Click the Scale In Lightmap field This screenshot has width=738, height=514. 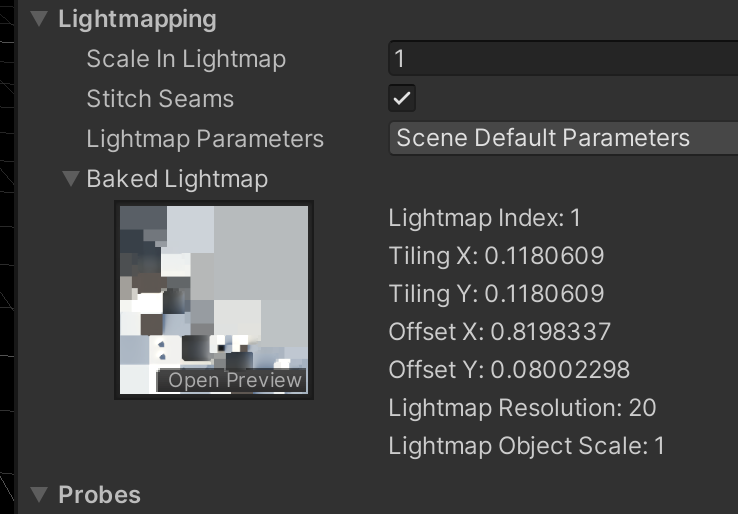(x=563, y=58)
